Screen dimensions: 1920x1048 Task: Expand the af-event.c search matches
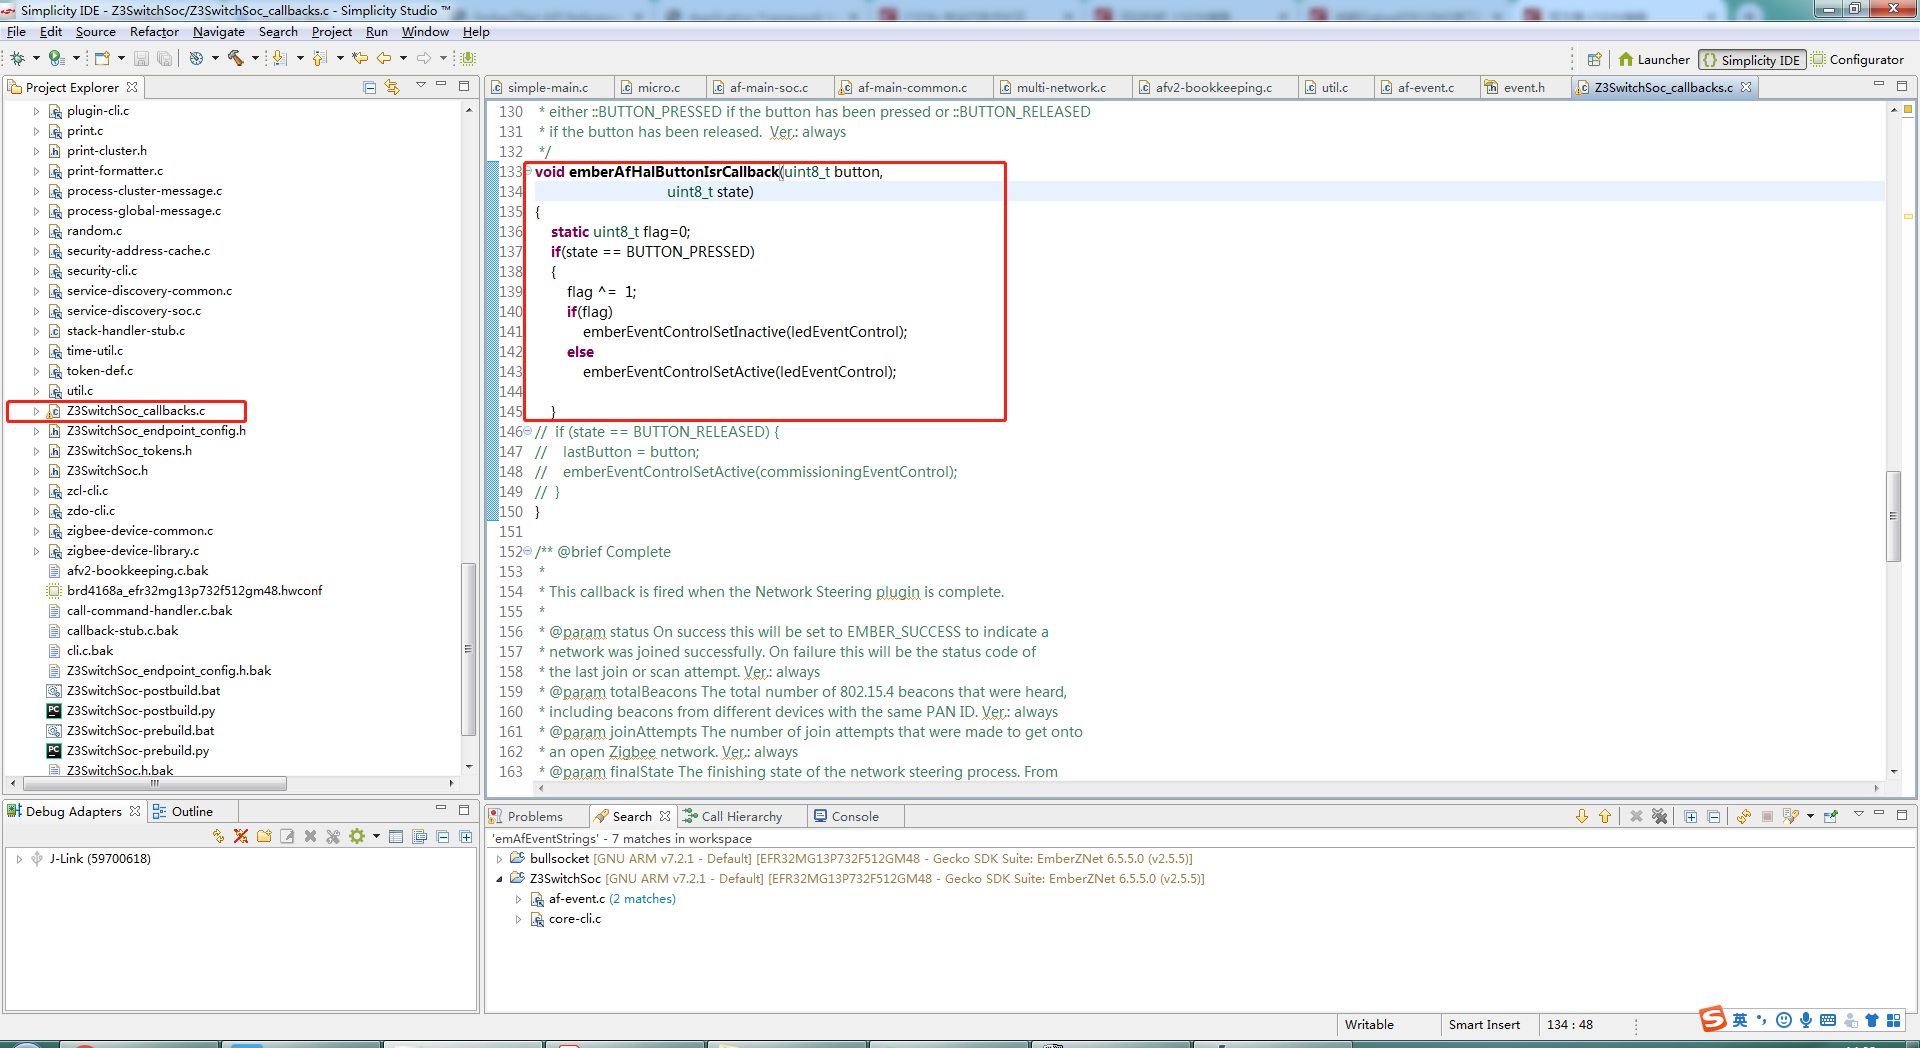click(519, 899)
